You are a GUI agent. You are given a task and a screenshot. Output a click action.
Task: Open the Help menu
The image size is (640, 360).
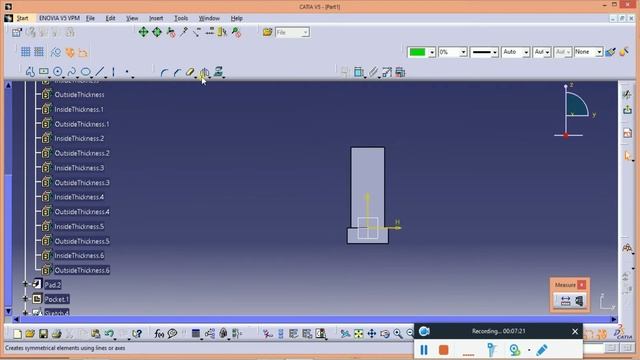click(236, 18)
